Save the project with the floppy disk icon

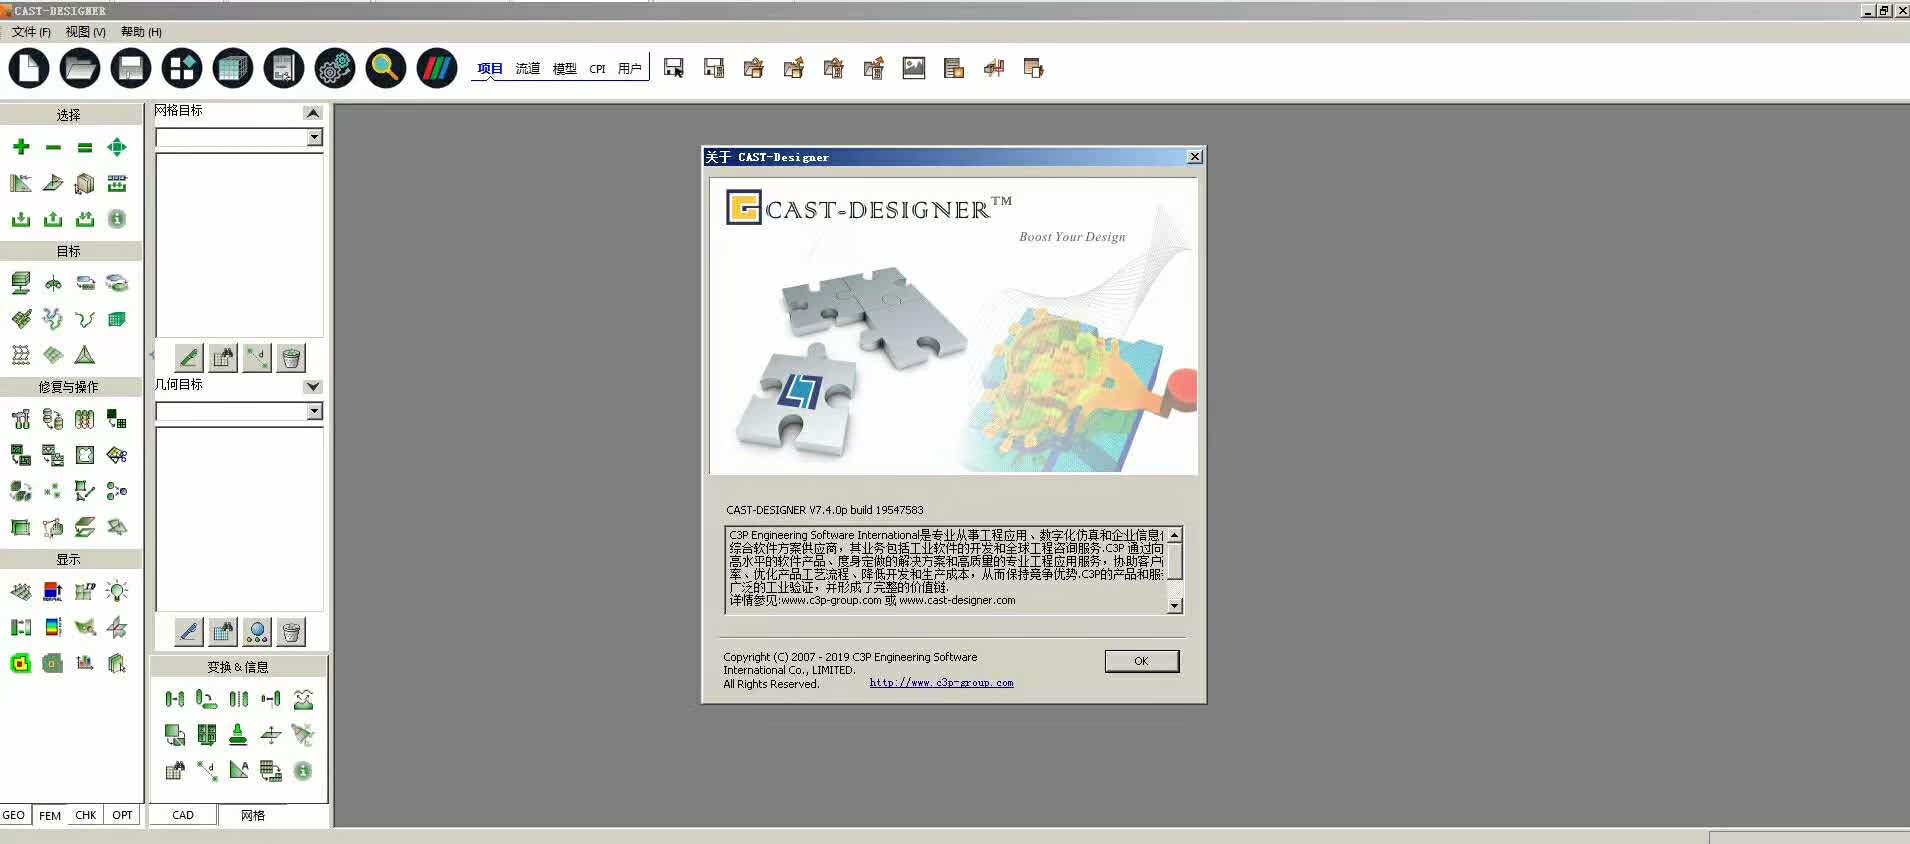point(131,68)
